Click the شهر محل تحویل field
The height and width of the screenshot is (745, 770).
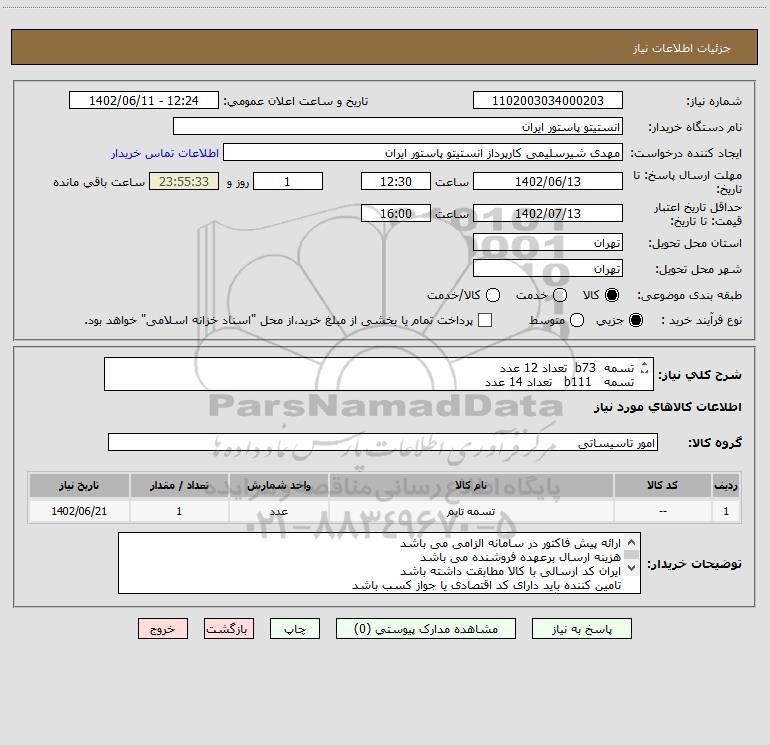pyautogui.click(x=548, y=269)
